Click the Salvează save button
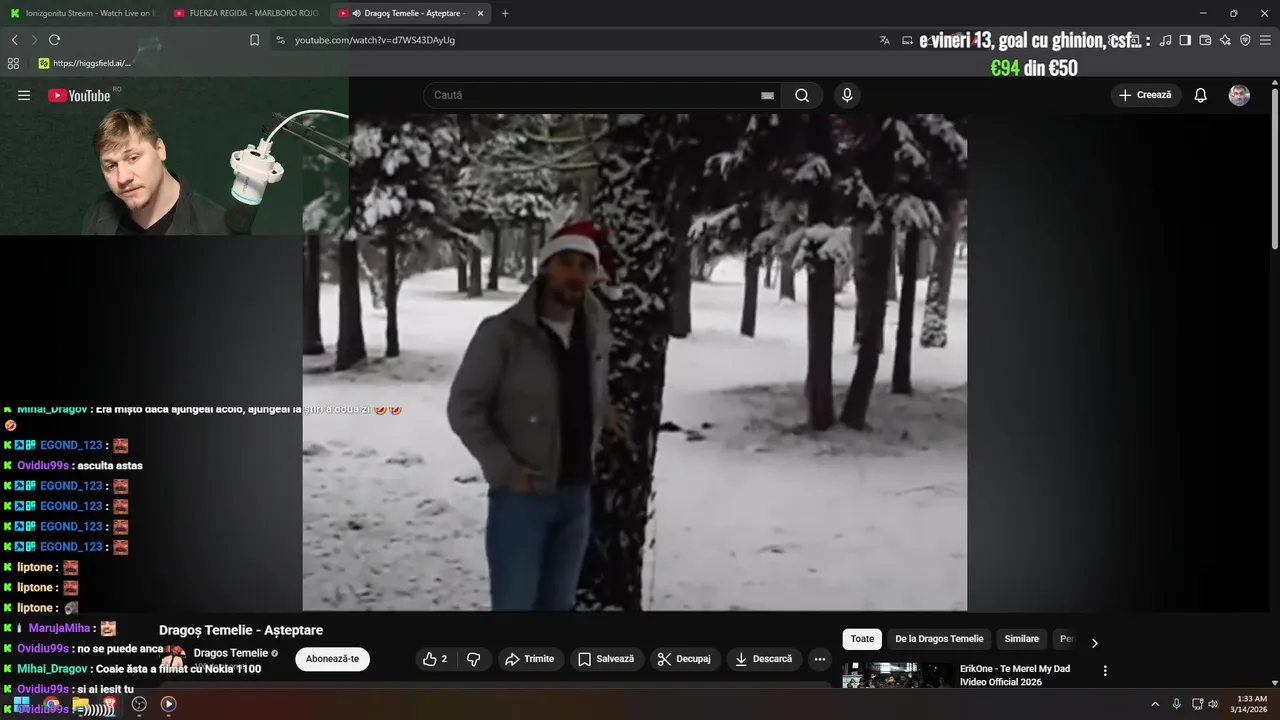Viewport: 1280px width, 720px height. tap(606, 659)
